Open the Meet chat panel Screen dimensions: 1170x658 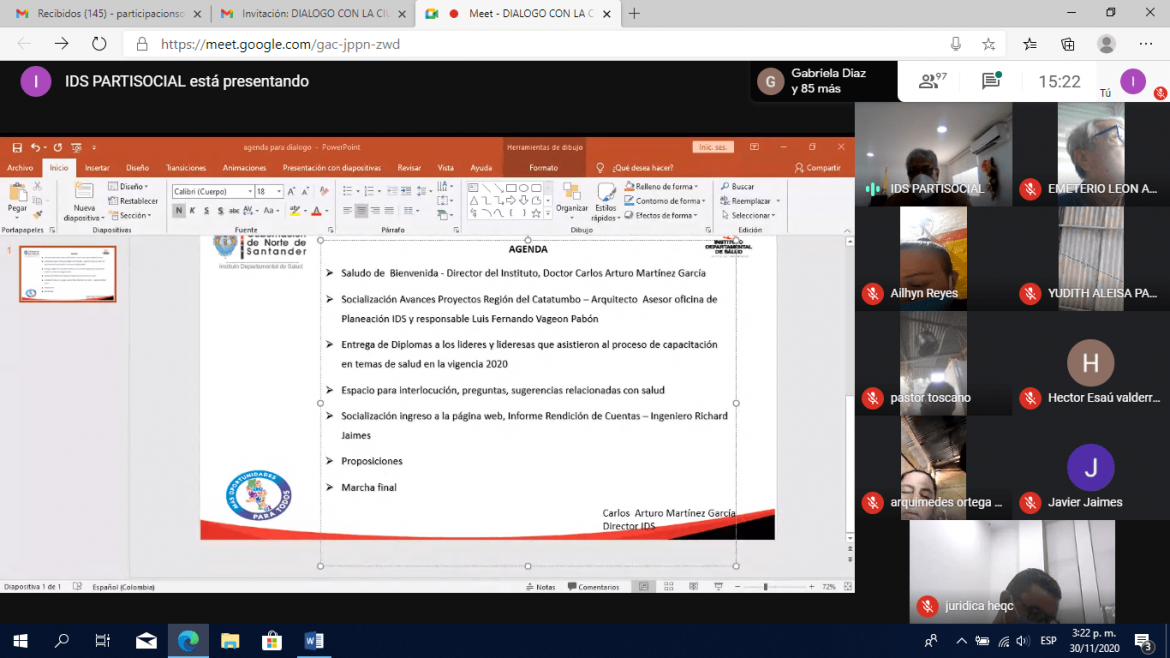pyautogui.click(x=991, y=82)
